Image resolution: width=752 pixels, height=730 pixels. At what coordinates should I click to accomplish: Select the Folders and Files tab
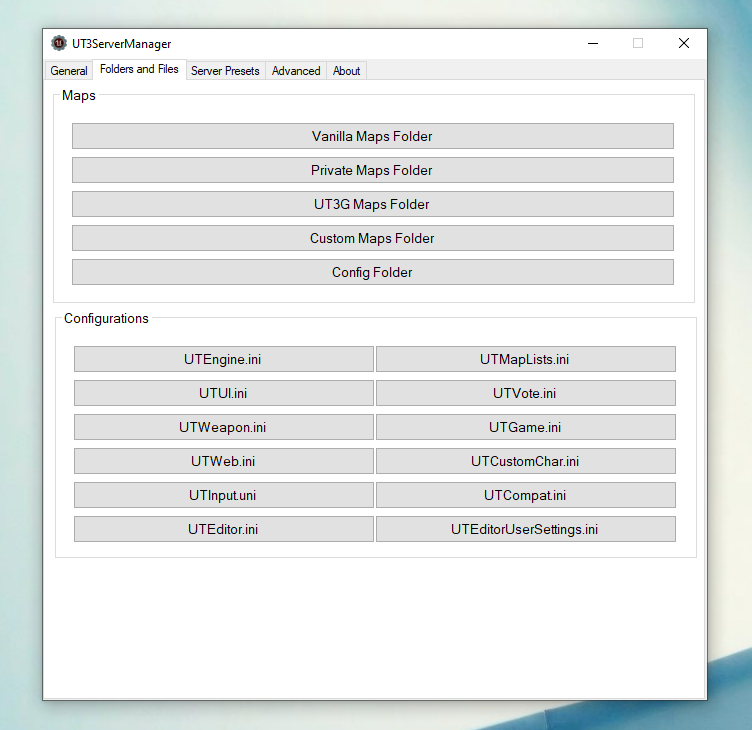point(139,70)
